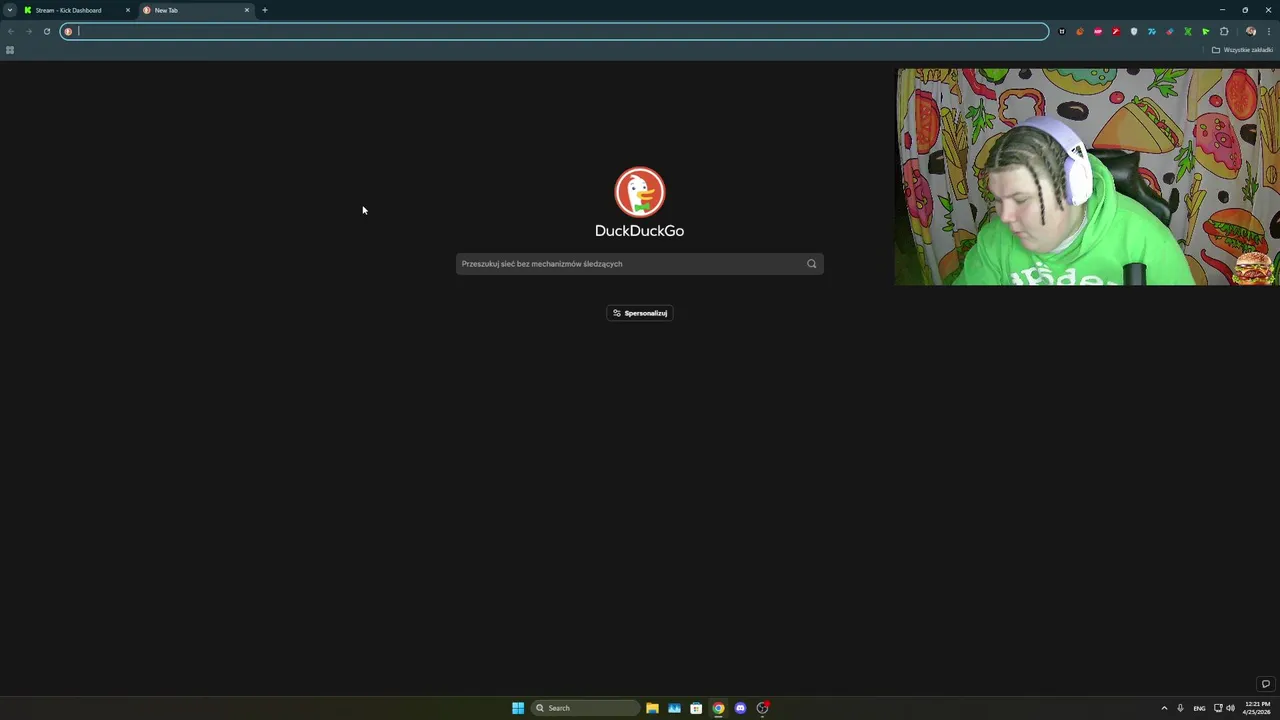
Task: Open the Extensions puzzle piece menu
Action: 1224,31
